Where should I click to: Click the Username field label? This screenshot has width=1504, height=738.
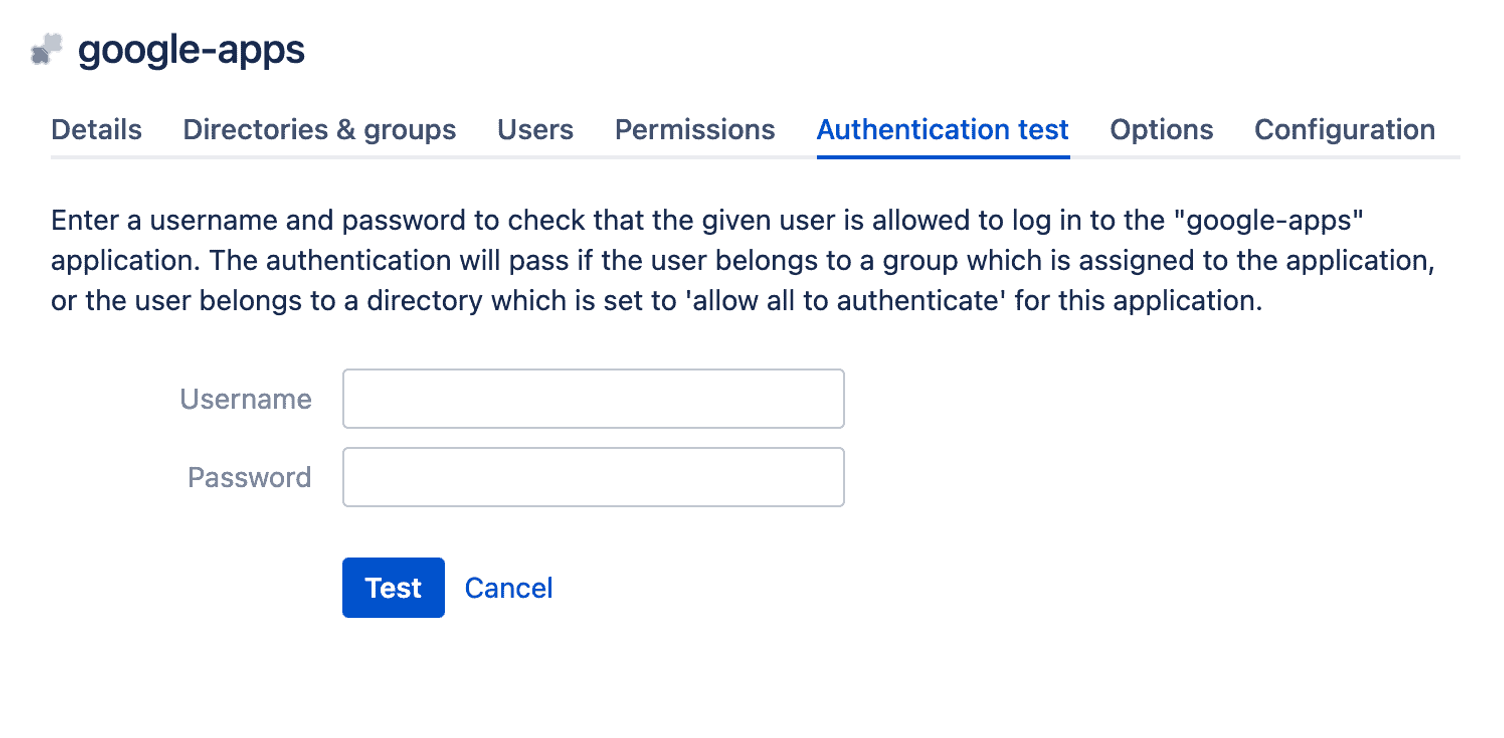(x=246, y=400)
